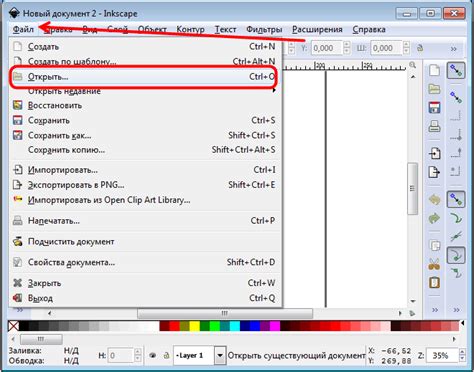Pick the no-color X swatch in palette
This screenshot has width=474, height=372.
pos(13,326)
